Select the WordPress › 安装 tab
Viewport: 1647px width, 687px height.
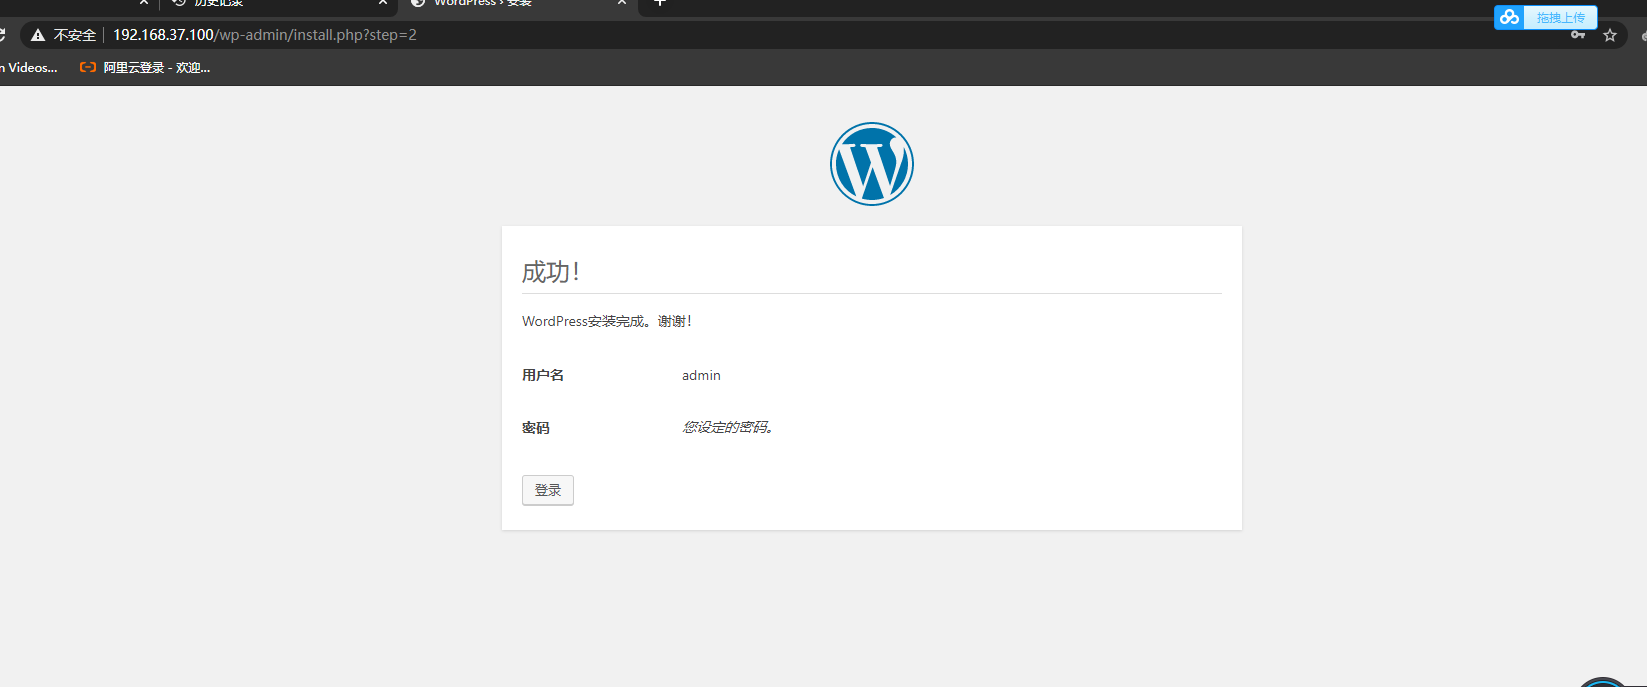(517, 4)
